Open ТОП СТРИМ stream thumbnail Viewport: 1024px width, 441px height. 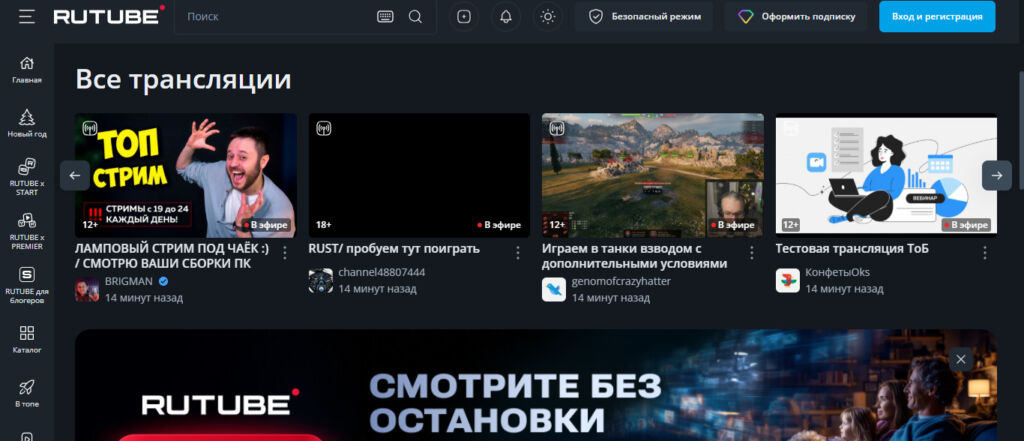coord(185,175)
